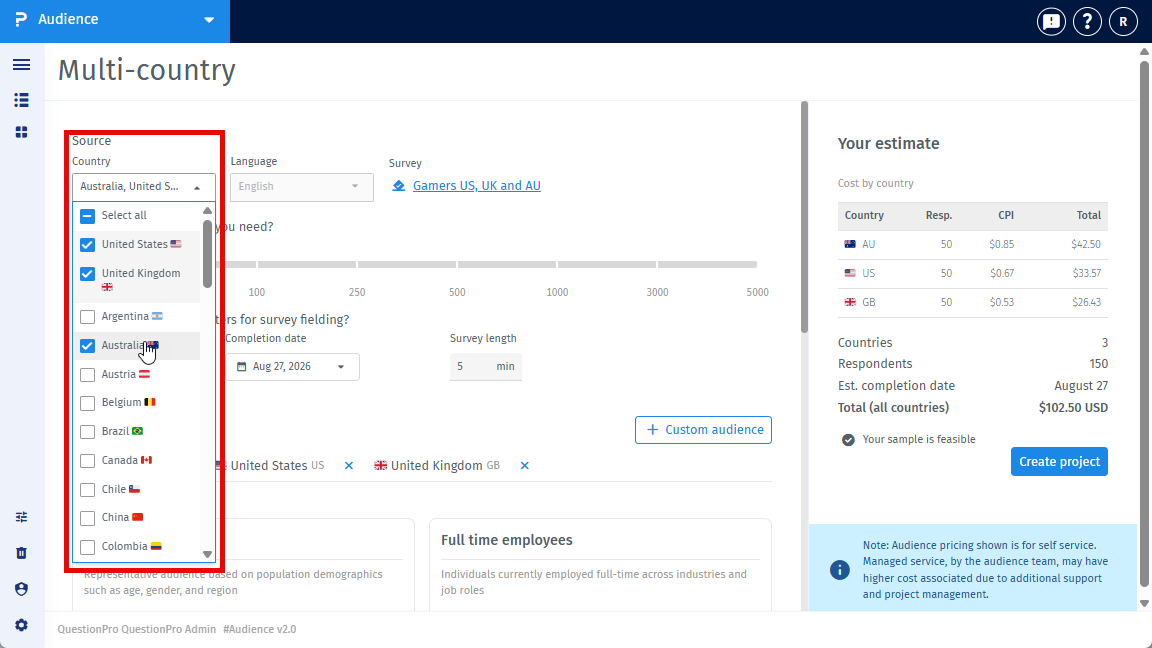The height and width of the screenshot is (648, 1152).
Task: Click the $102.50 USD total value
Action: [x=1073, y=408]
